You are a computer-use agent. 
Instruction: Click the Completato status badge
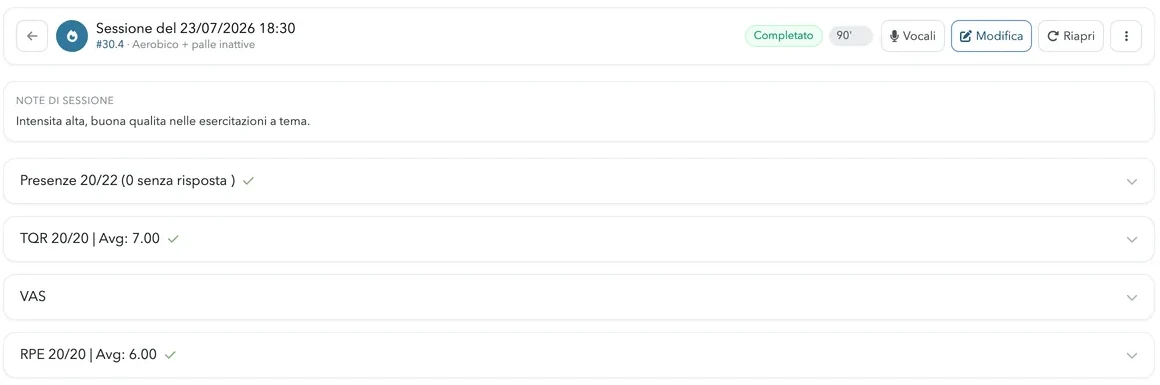coord(783,36)
